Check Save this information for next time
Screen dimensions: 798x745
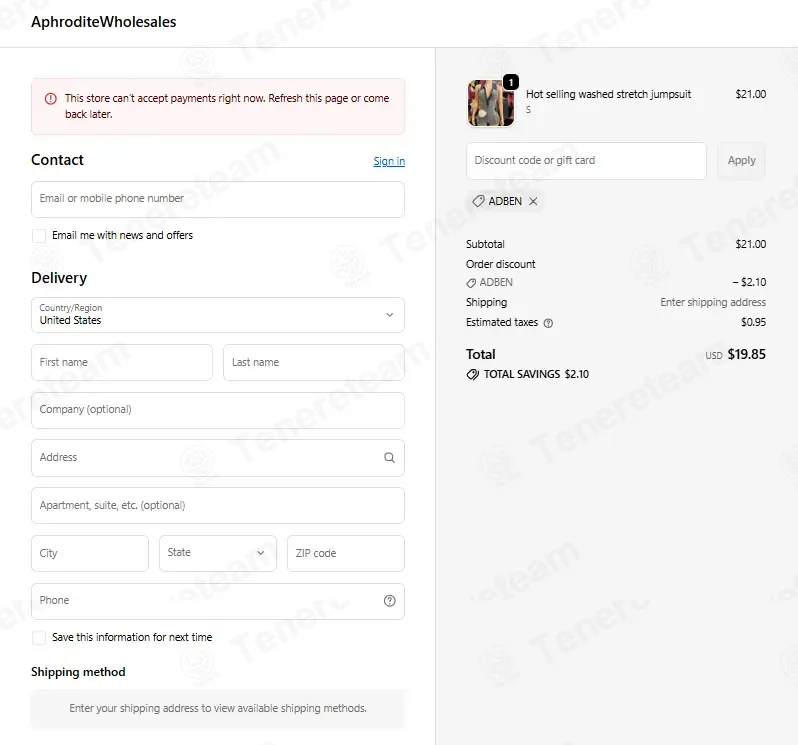click(x=39, y=638)
